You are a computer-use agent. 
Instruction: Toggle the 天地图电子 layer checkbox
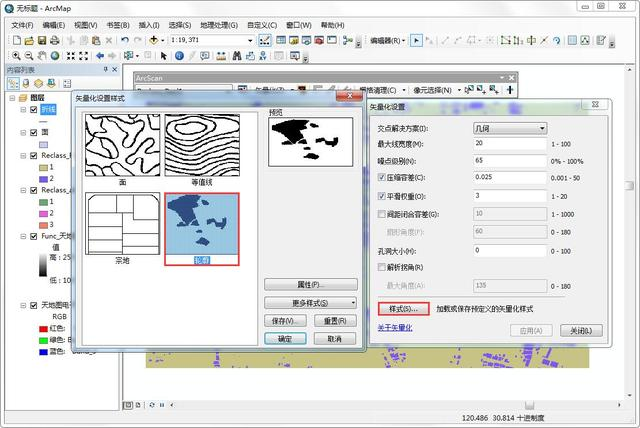(34, 305)
